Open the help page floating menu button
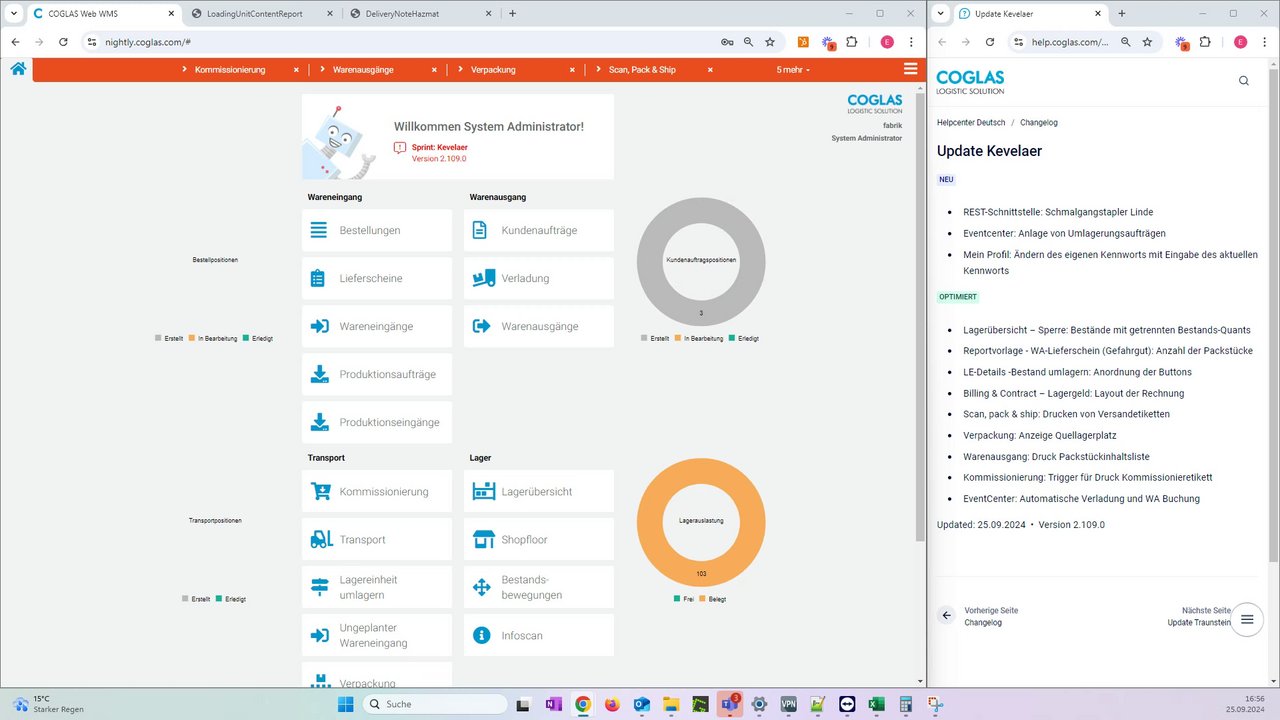The width and height of the screenshot is (1280, 720). pos(1247,619)
